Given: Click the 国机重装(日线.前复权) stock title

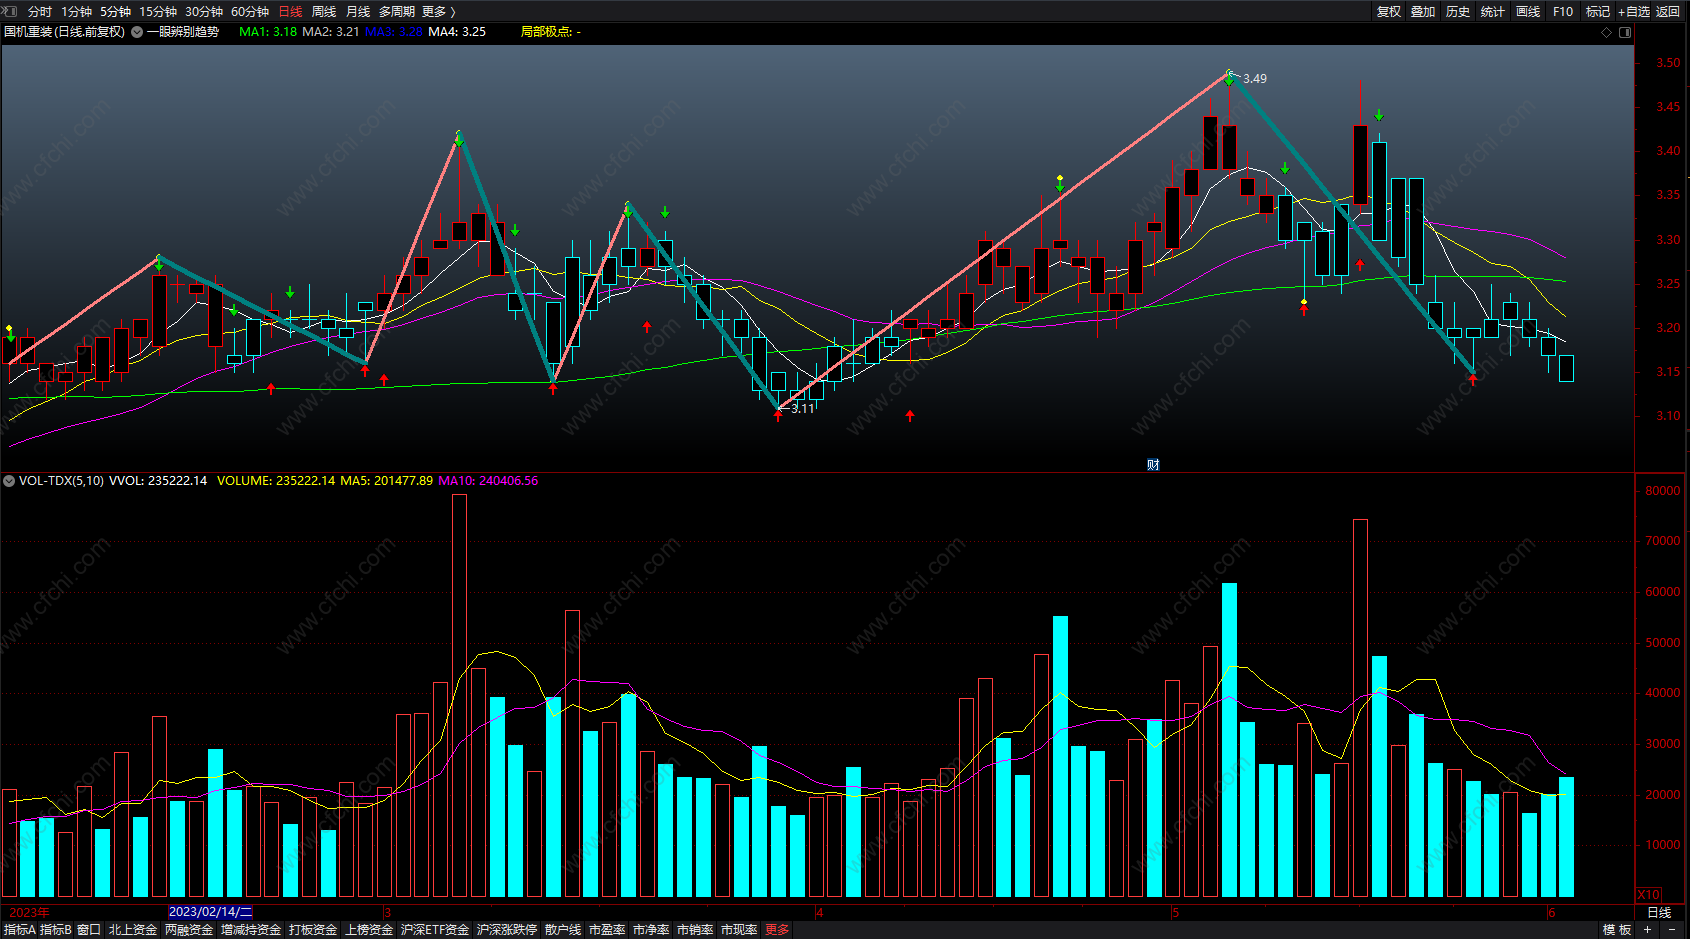Looking at the screenshot, I should [x=65, y=32].
